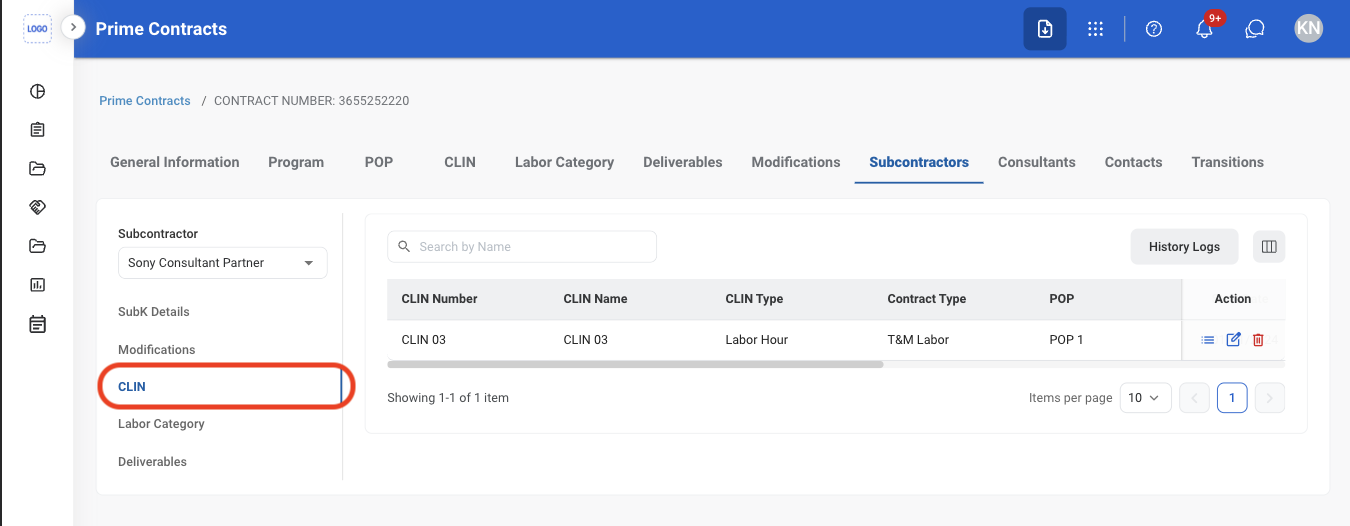Switch to the top Modifications tab
Viewport: 1350px width, 526px height.
point(796,162)
